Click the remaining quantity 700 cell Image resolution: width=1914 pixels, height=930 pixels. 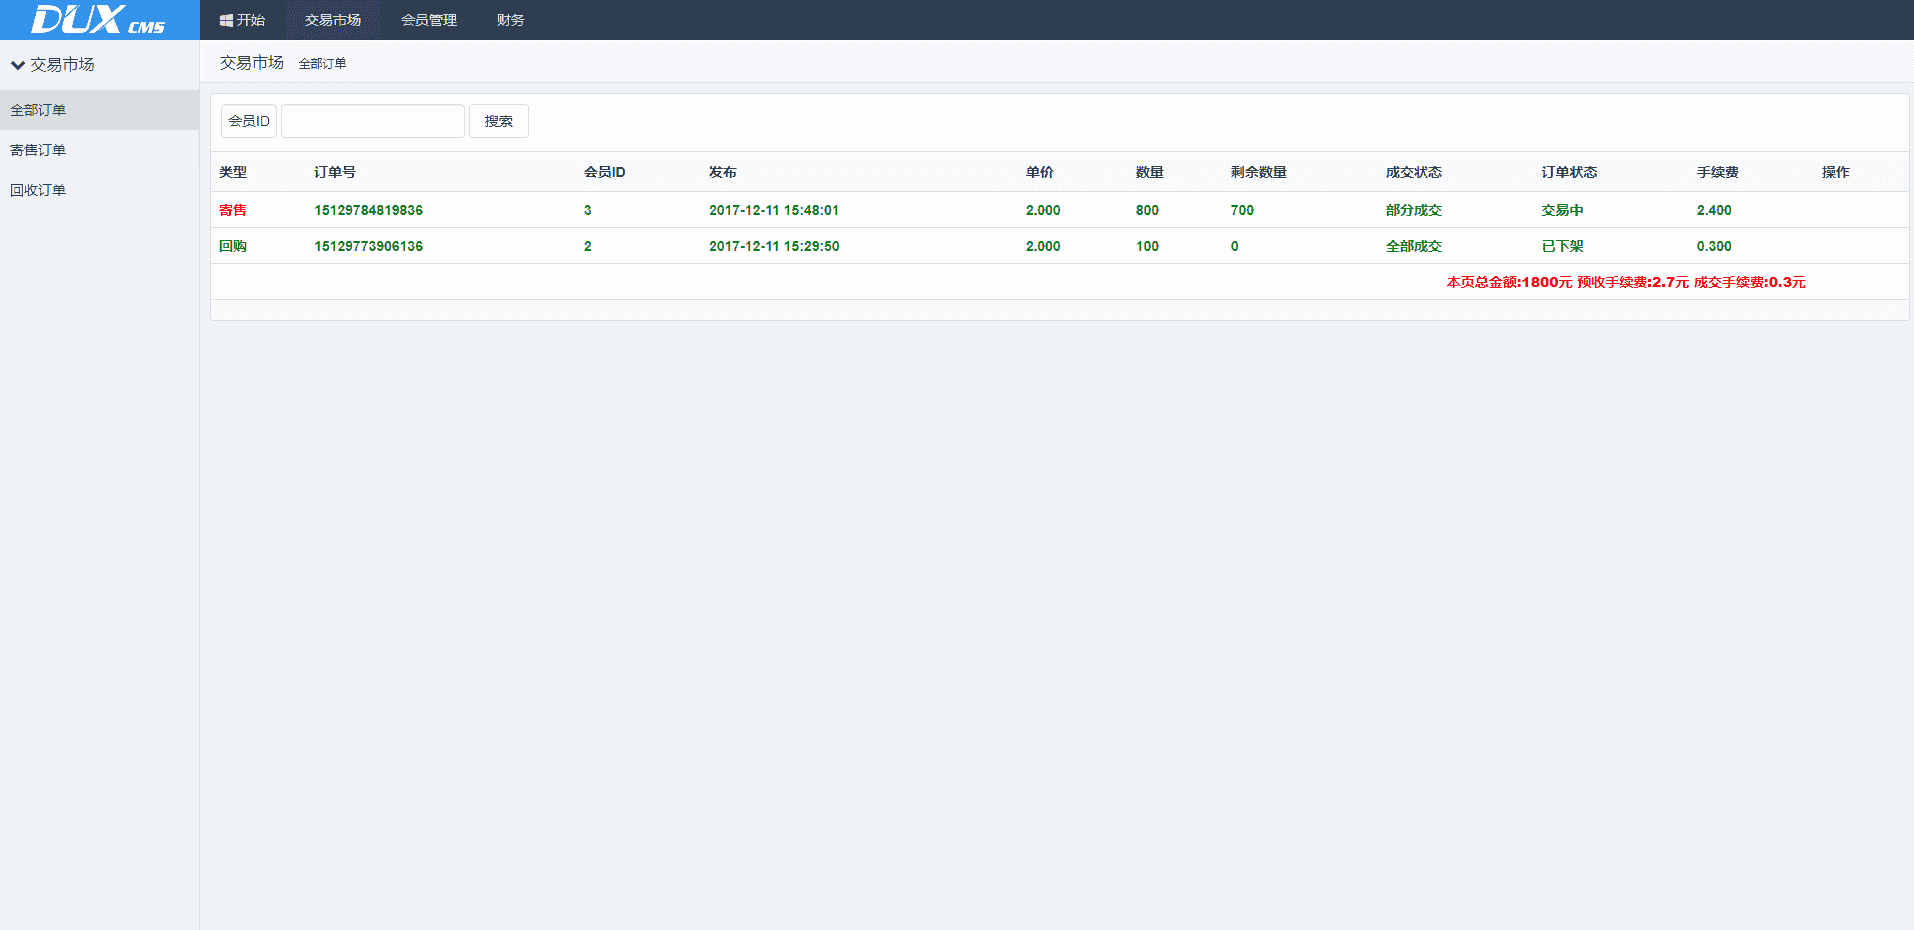point(1242,210)
